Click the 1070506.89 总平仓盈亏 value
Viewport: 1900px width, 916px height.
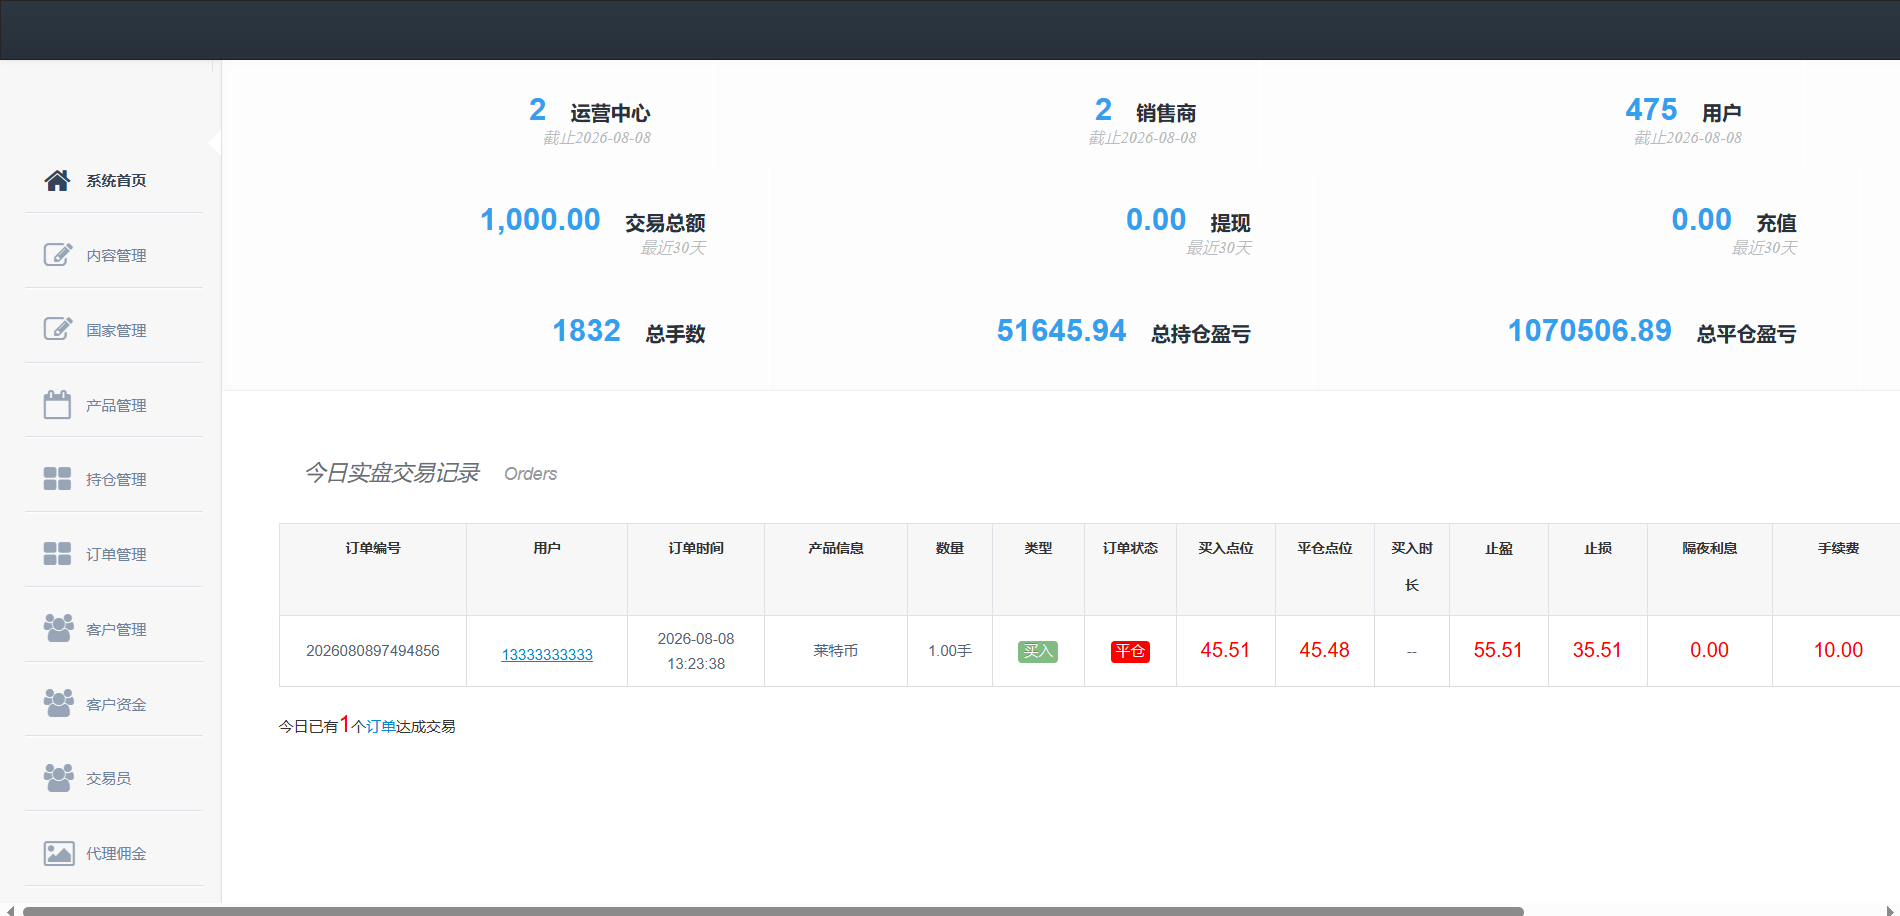(x=1589, y=331)
